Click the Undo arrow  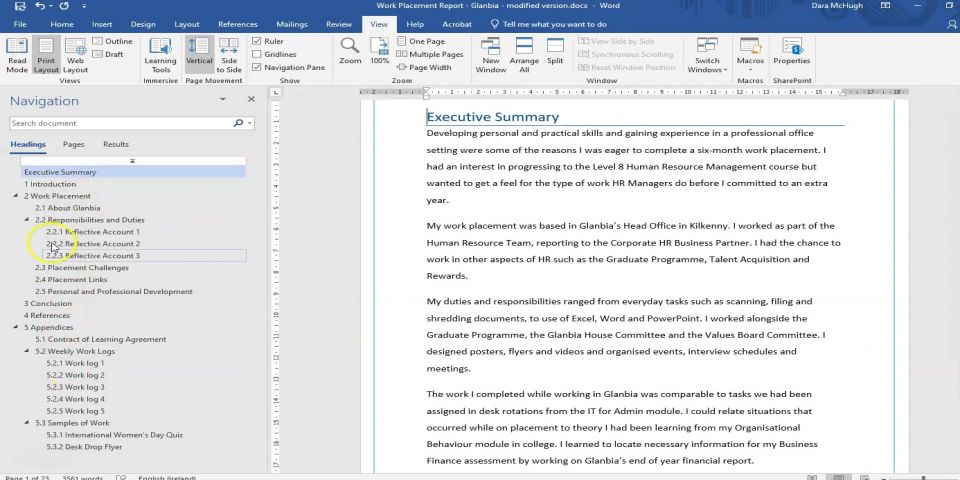click(40, 7)
